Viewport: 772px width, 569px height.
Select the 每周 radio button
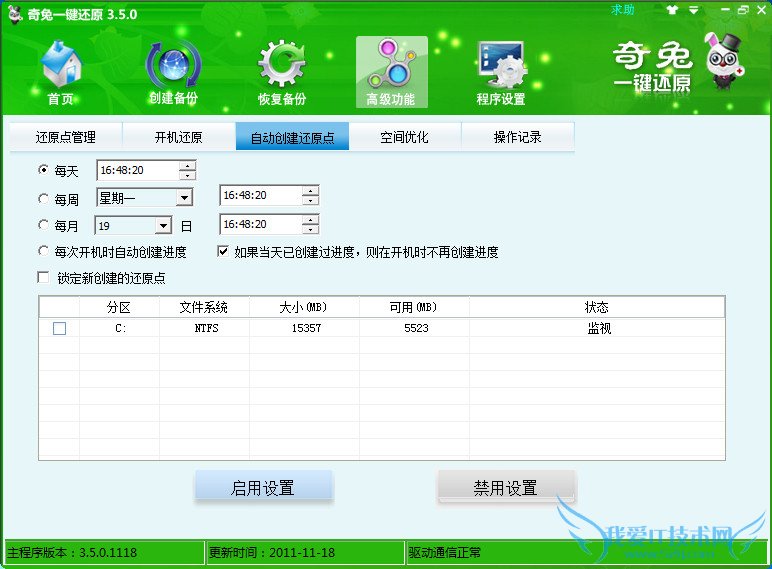pos(43,198)
